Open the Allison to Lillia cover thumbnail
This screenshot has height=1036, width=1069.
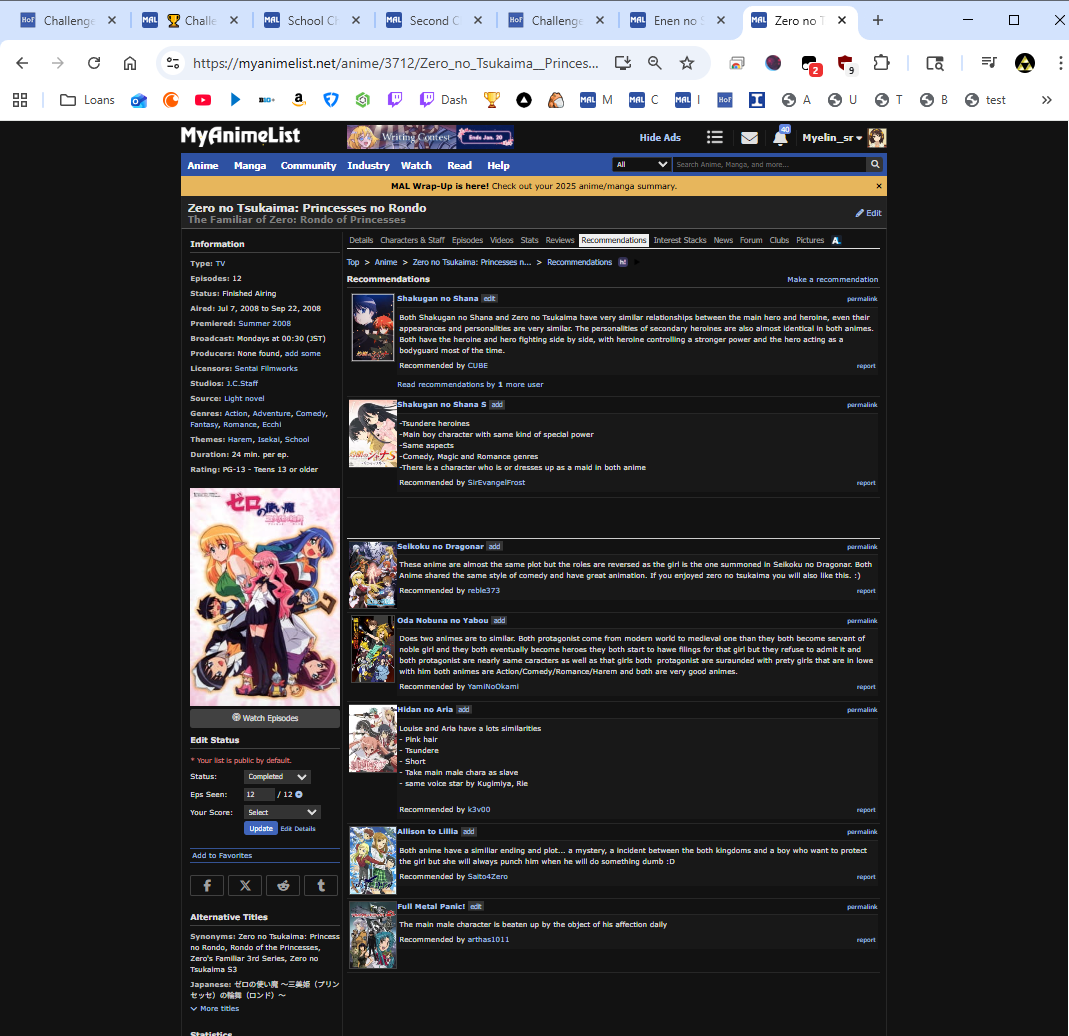[373, 860]
